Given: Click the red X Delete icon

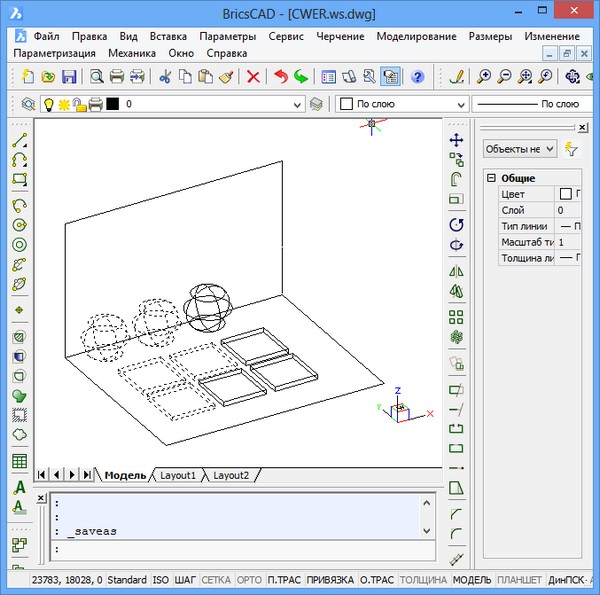Looking at the screenshot, I should (x=254, y=76).
